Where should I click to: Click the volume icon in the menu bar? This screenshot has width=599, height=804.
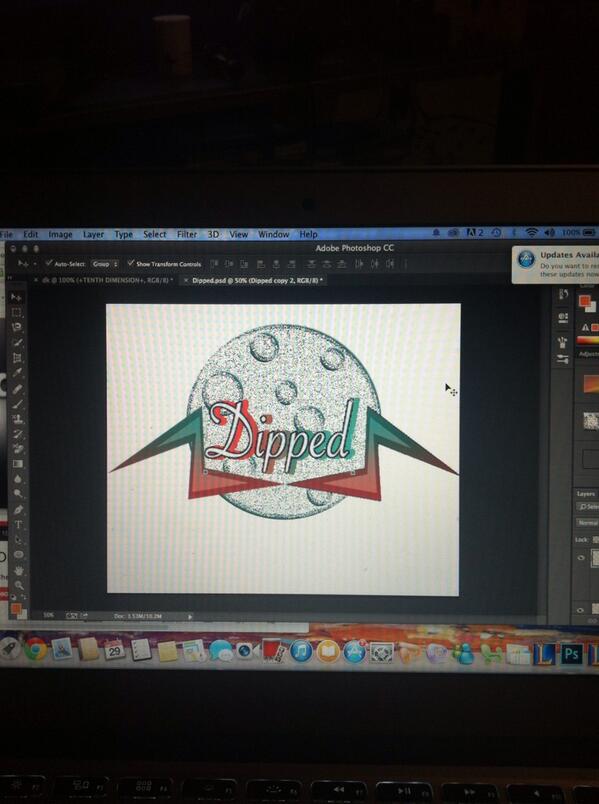pos(549,233)
